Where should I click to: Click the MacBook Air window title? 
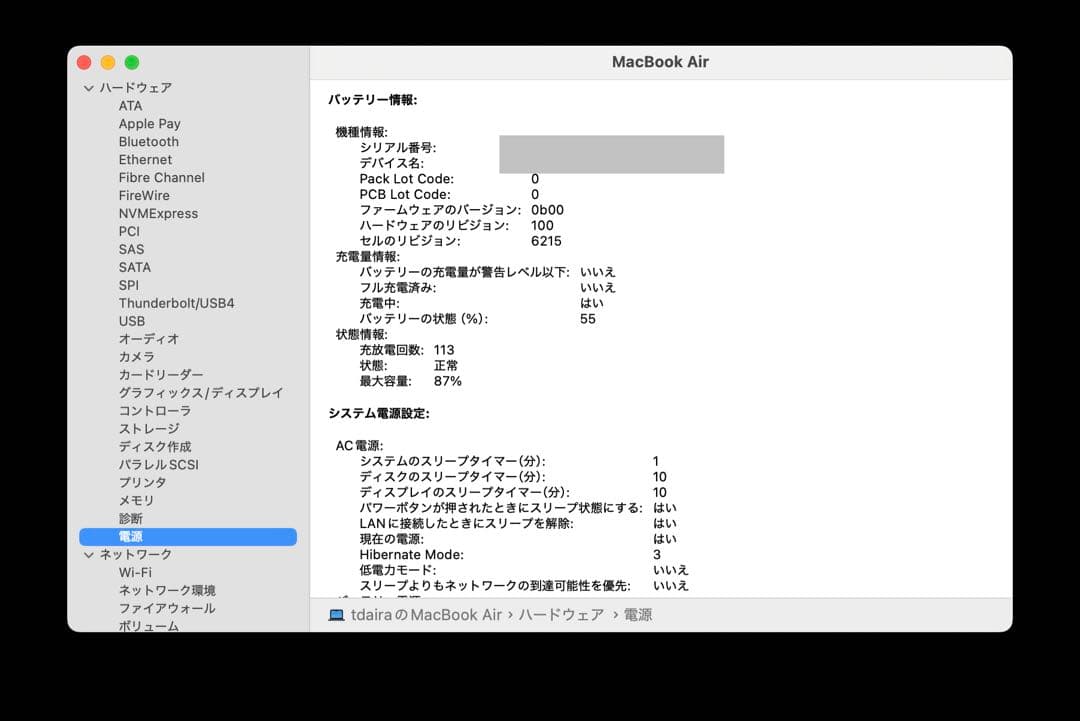[x=661, y=62]
